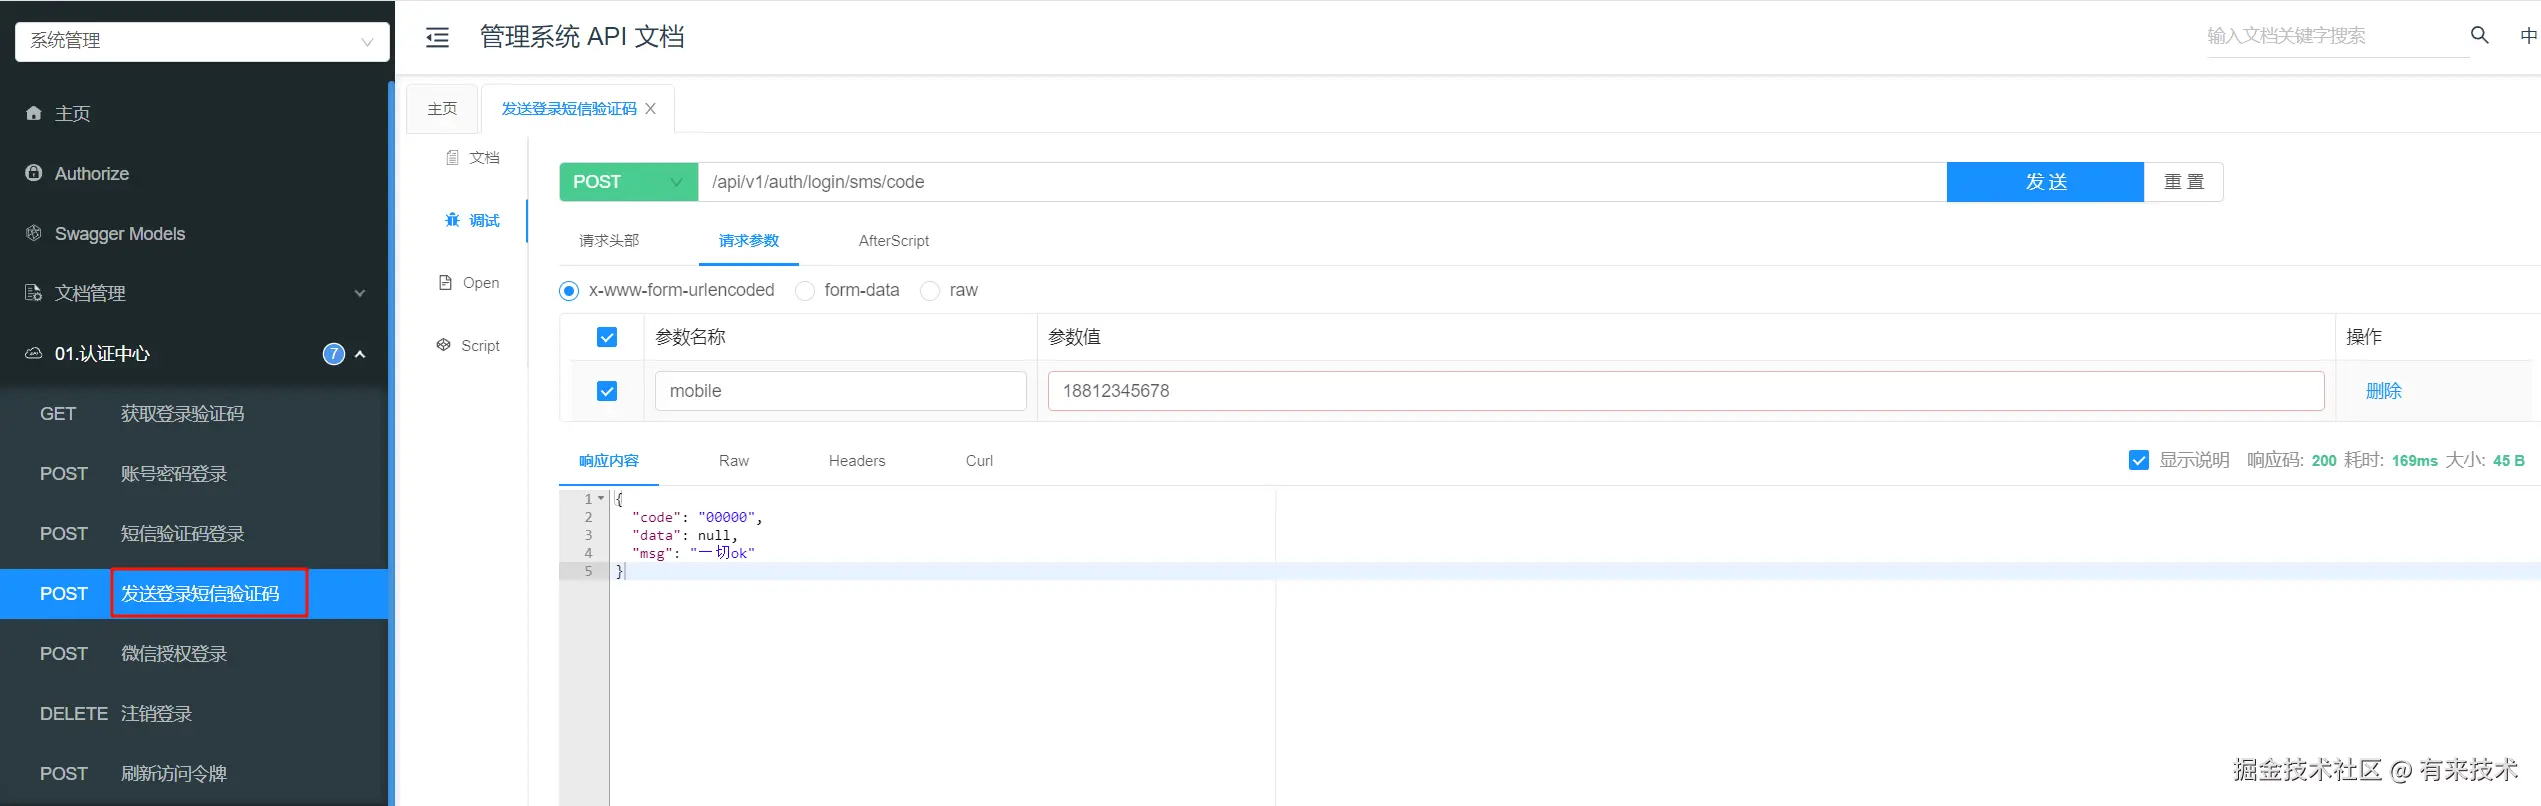Open the 请求头部 tab
2541x806 pixels.
609,241
